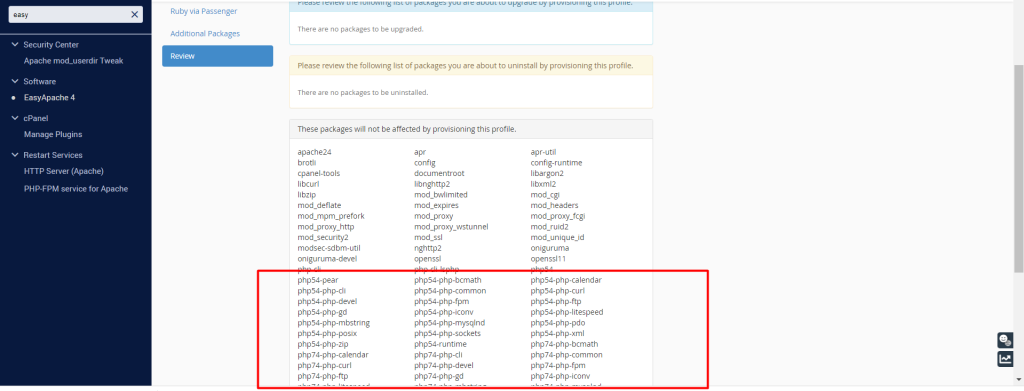Clear the sidebar search with the X

(x=134, y=14)
